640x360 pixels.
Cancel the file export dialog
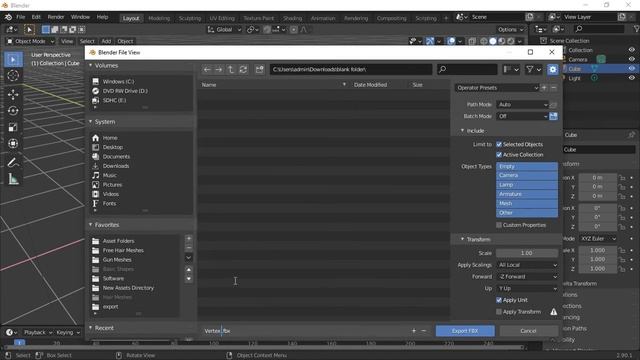click(x=529, y=331)
